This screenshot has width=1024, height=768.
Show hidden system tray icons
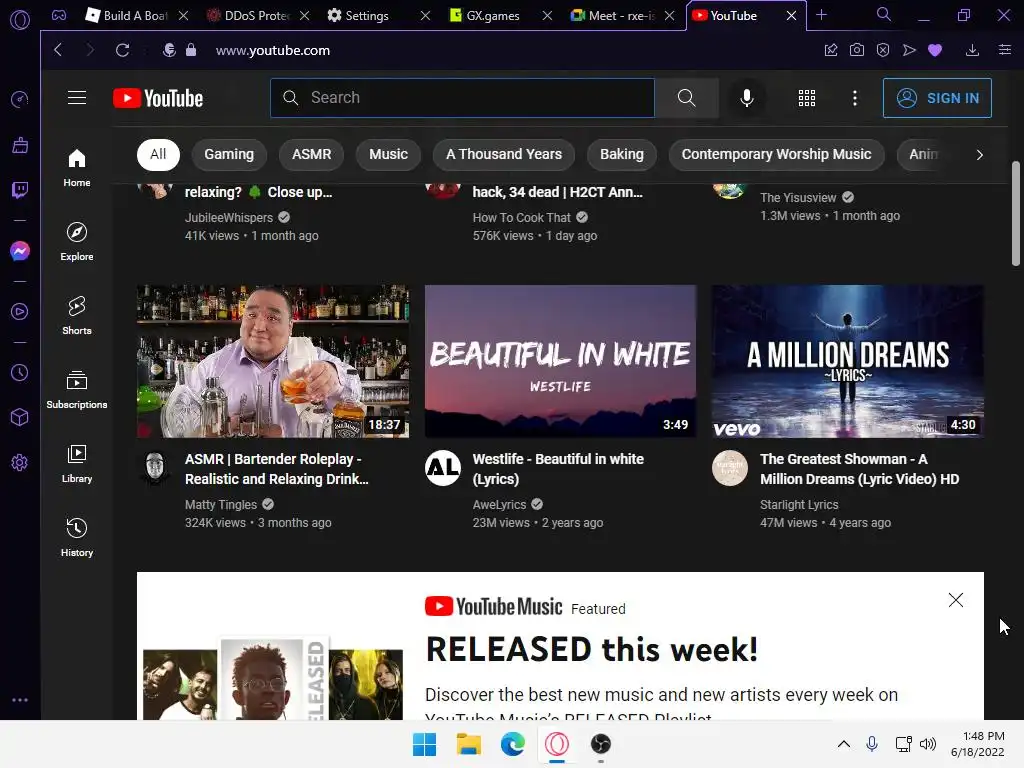pyautogui.click(x=844, y=744)
